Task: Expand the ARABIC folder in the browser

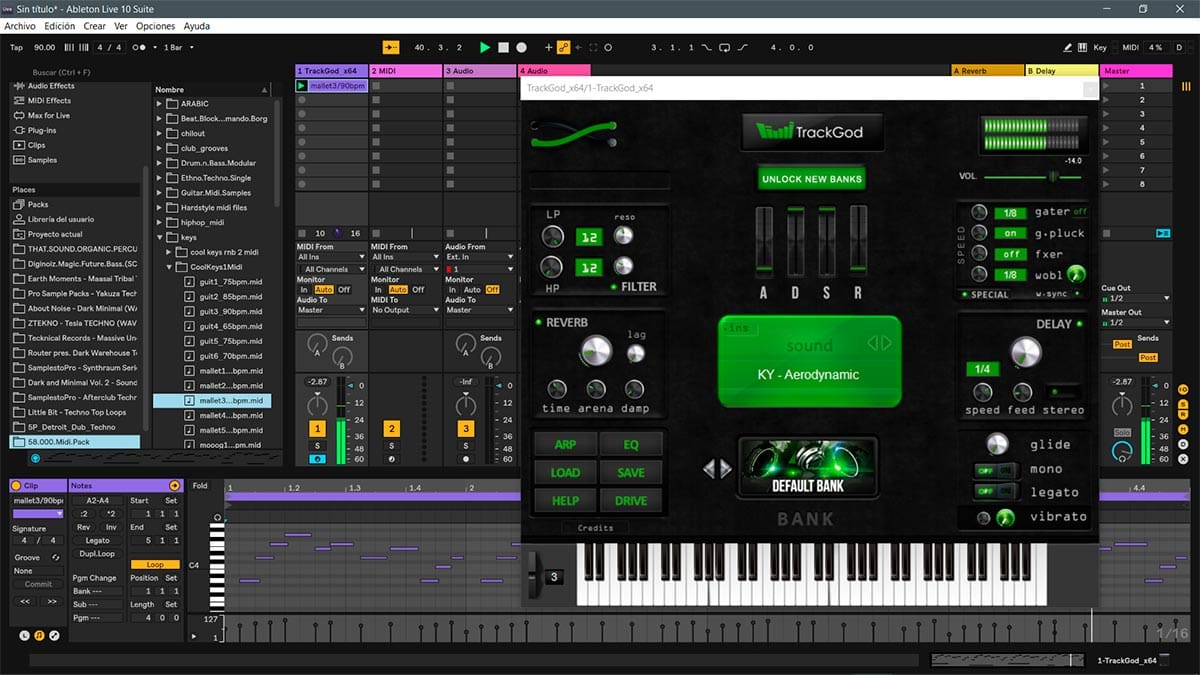Action: [159, 103]
